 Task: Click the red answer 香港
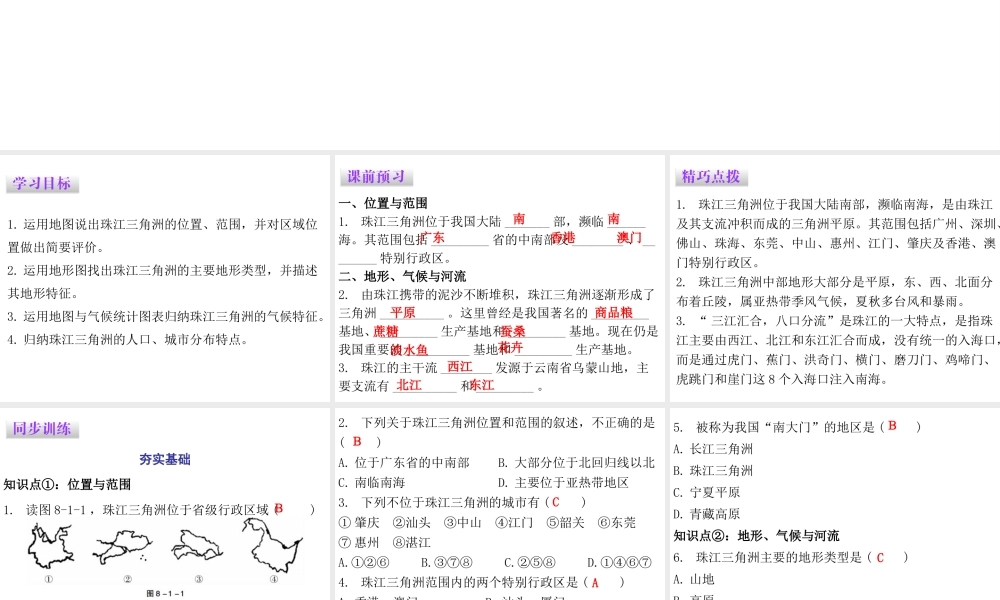tap(563, 238)
